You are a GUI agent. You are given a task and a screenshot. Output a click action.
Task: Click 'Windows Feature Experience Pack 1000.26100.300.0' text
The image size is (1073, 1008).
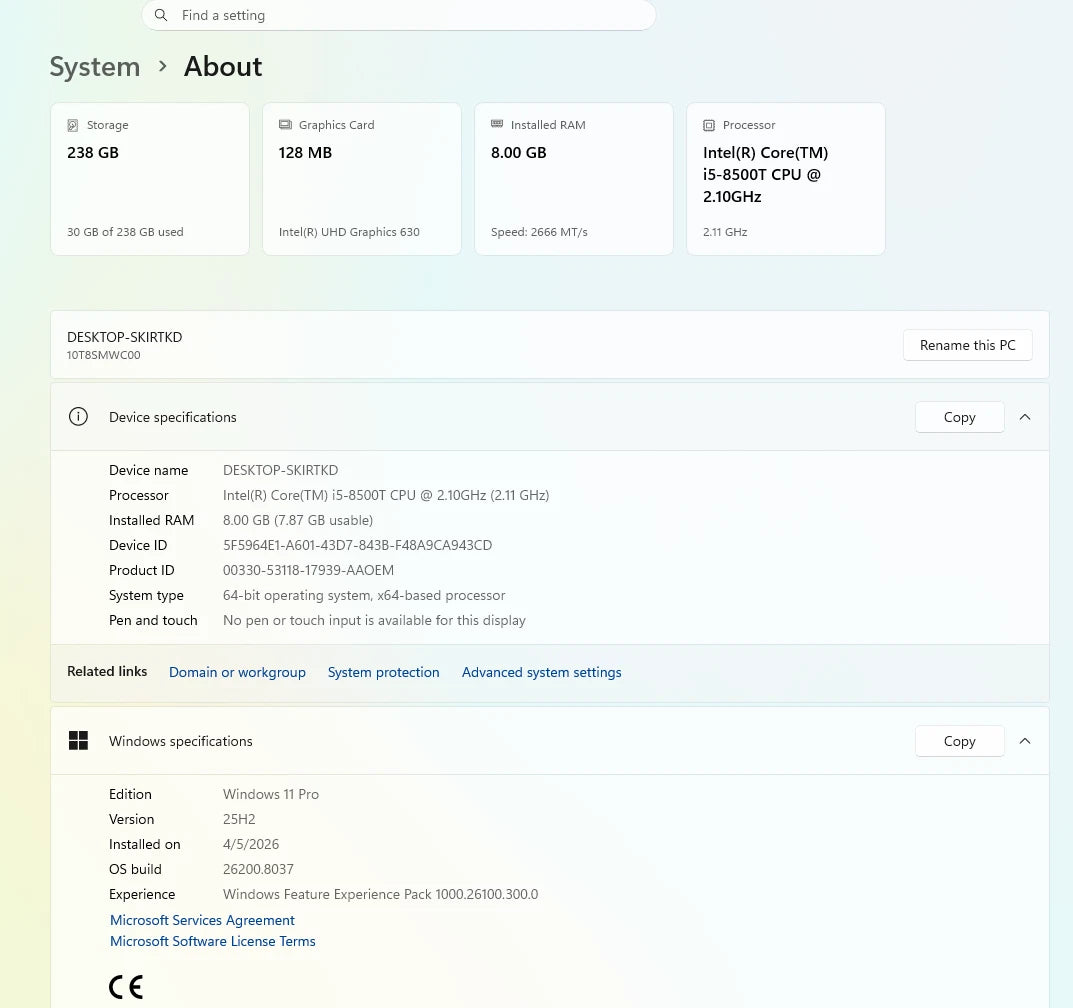tap(380, 894)
